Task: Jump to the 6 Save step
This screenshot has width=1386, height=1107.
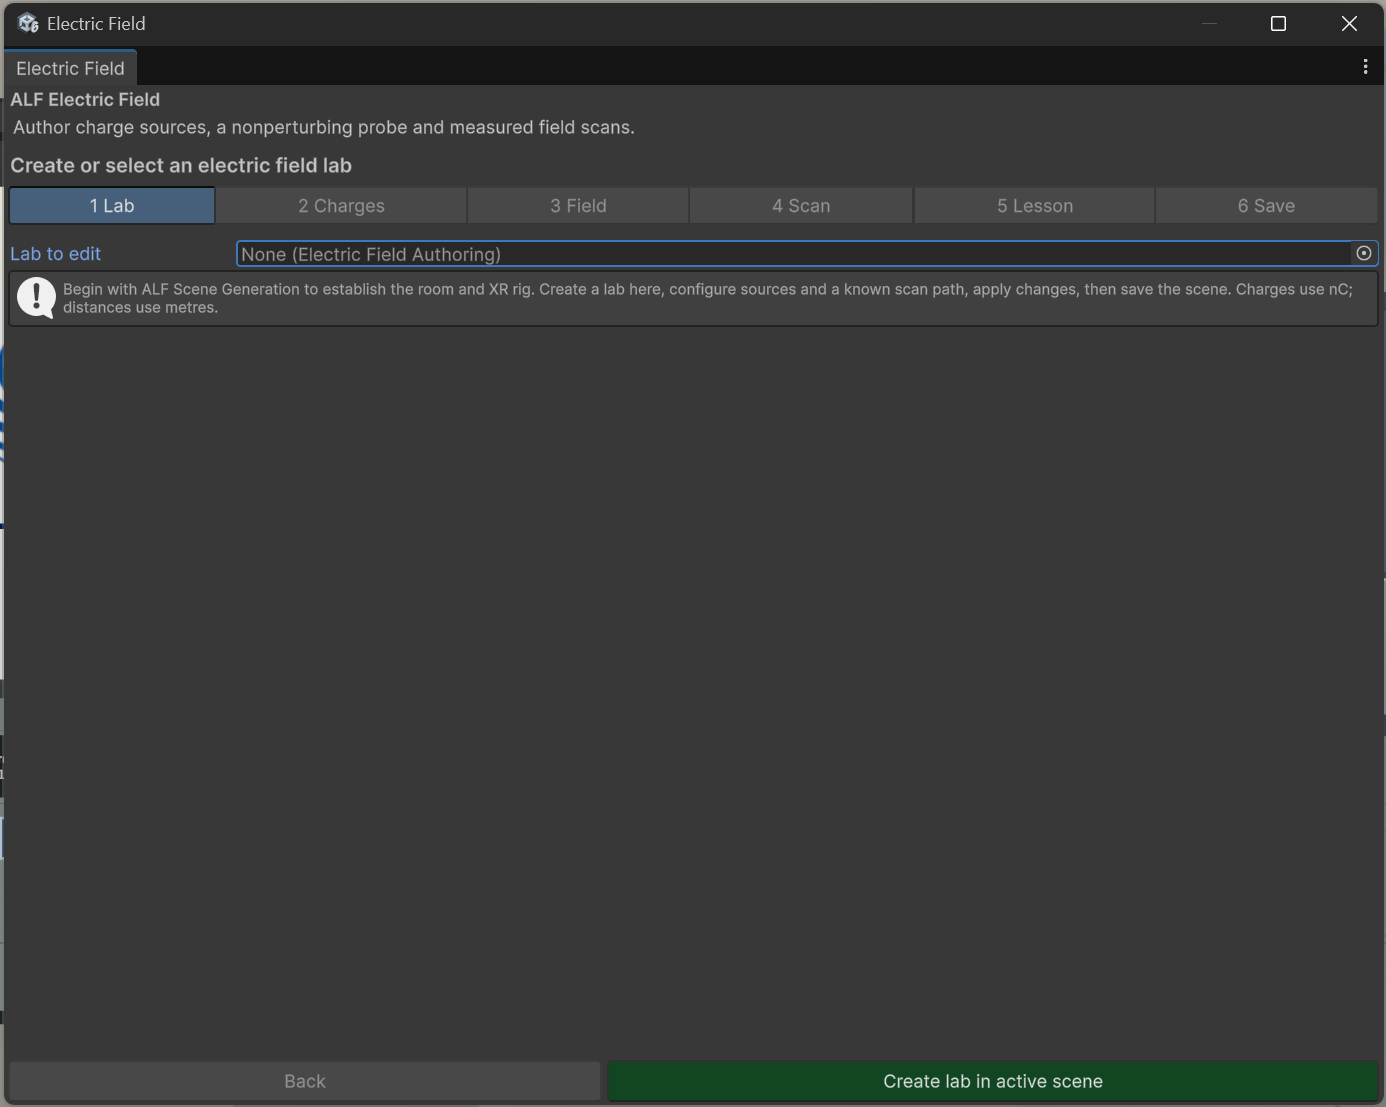Action: (1266, 206)
